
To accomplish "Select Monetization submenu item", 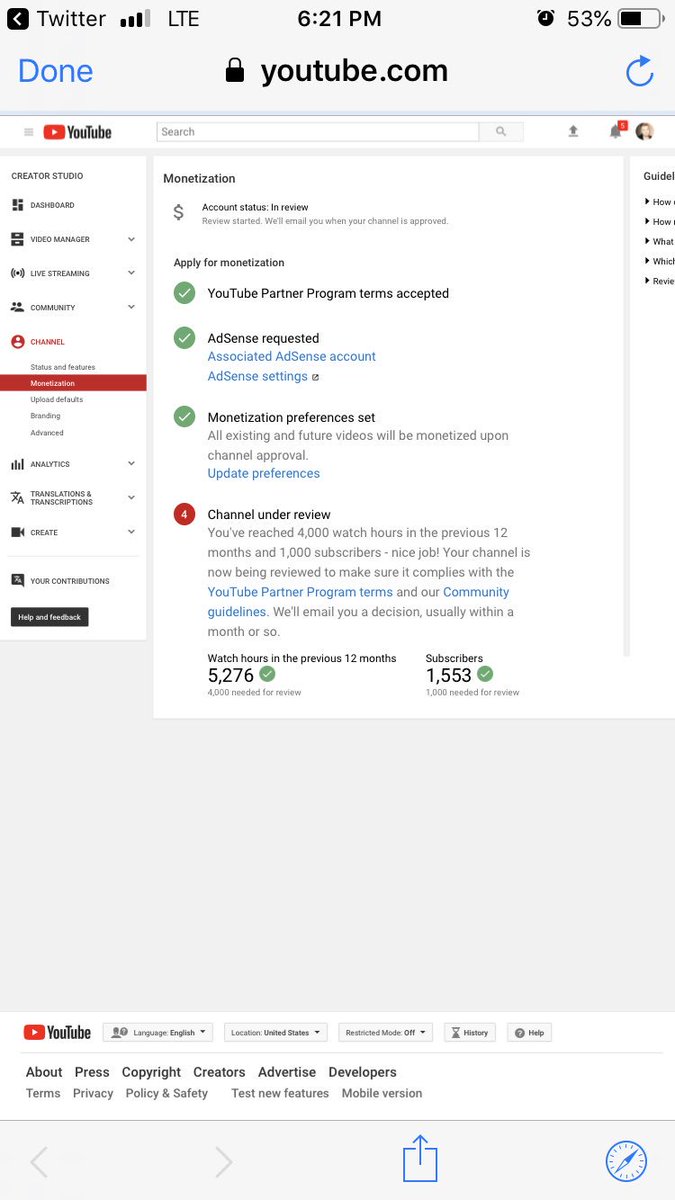I will (x=73, y=383).
